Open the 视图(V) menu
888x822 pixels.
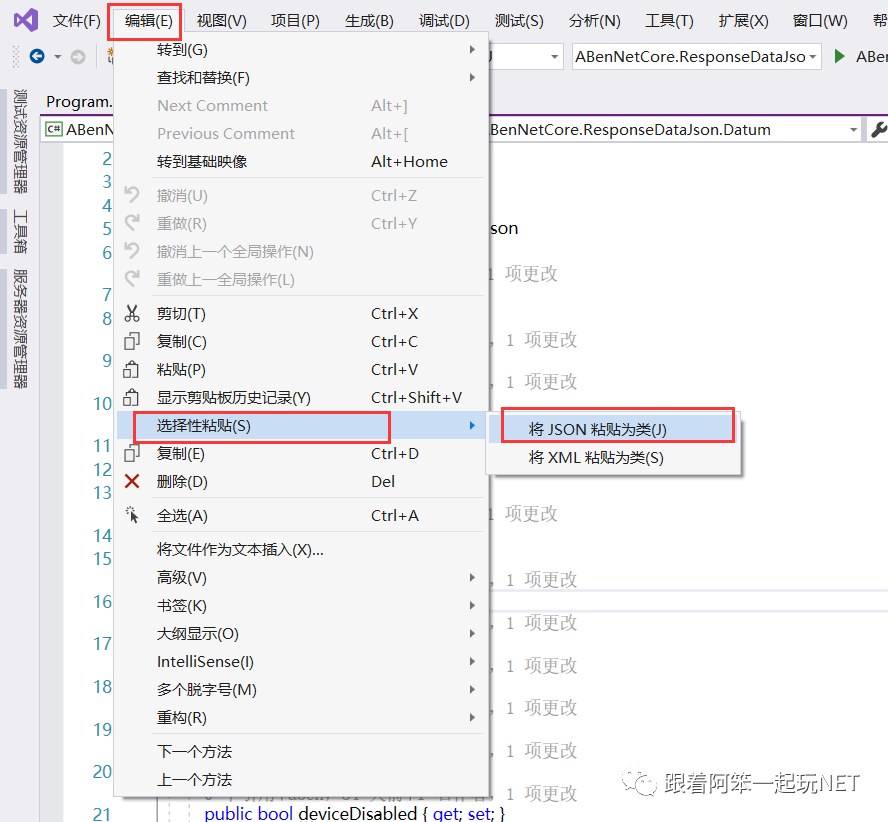[221, 21]
